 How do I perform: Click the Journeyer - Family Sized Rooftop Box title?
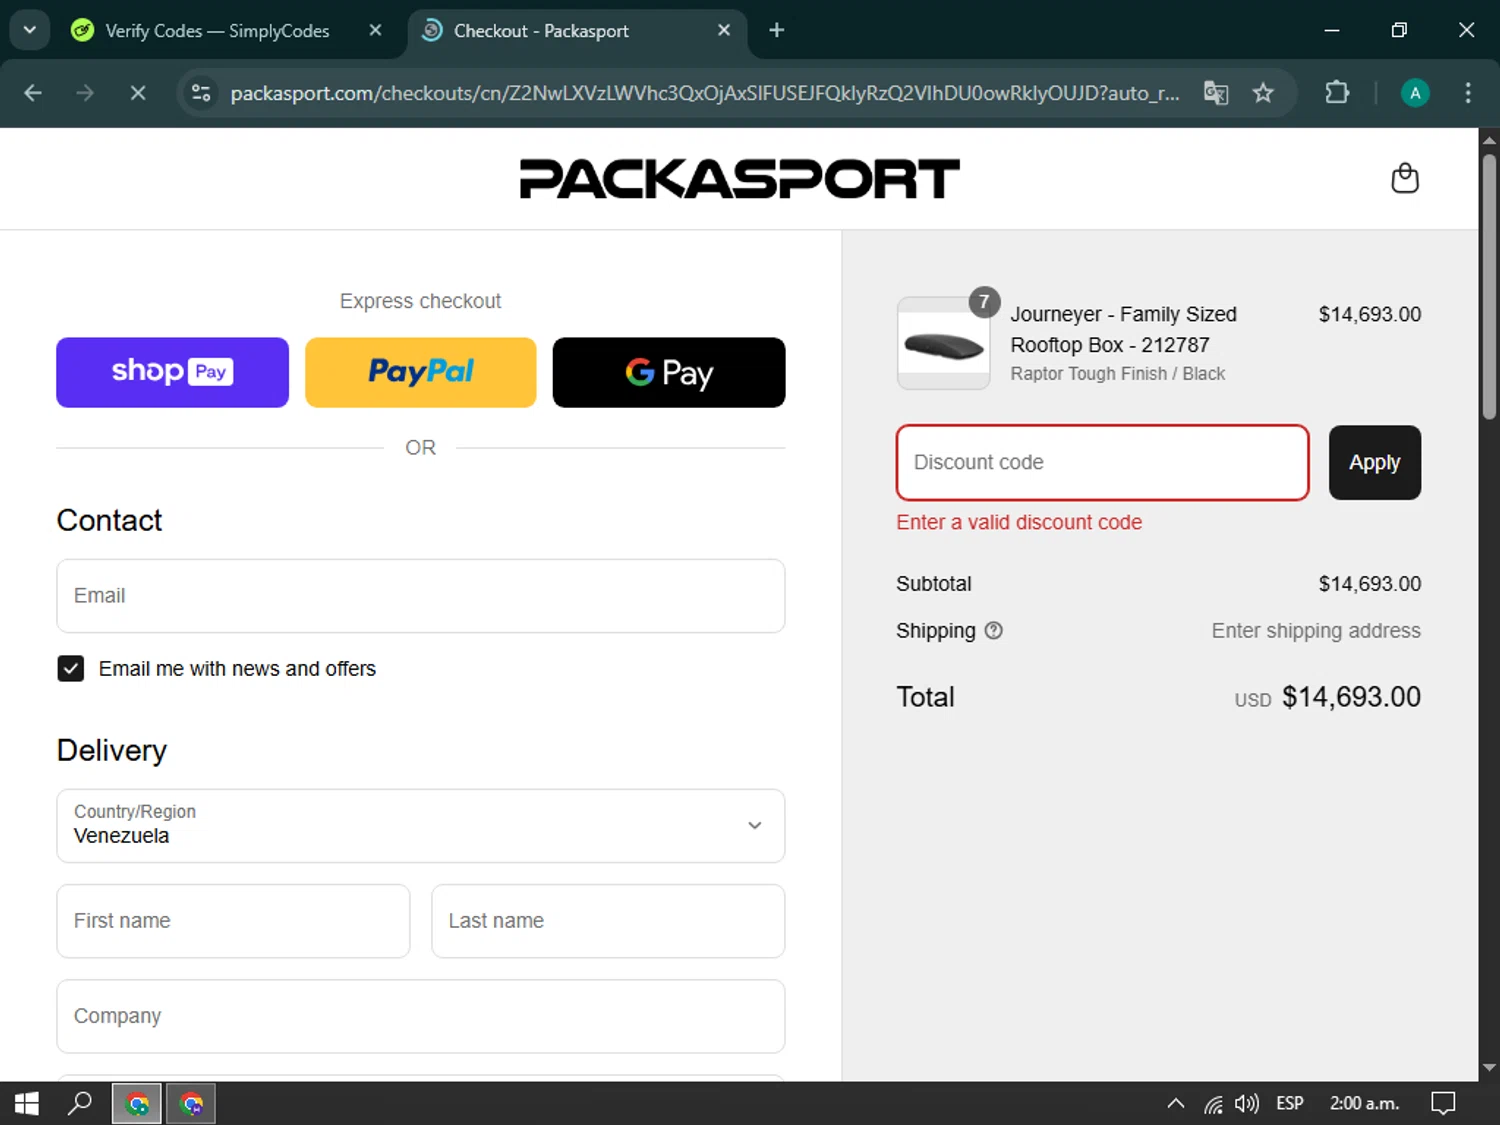click(1123, 329)
